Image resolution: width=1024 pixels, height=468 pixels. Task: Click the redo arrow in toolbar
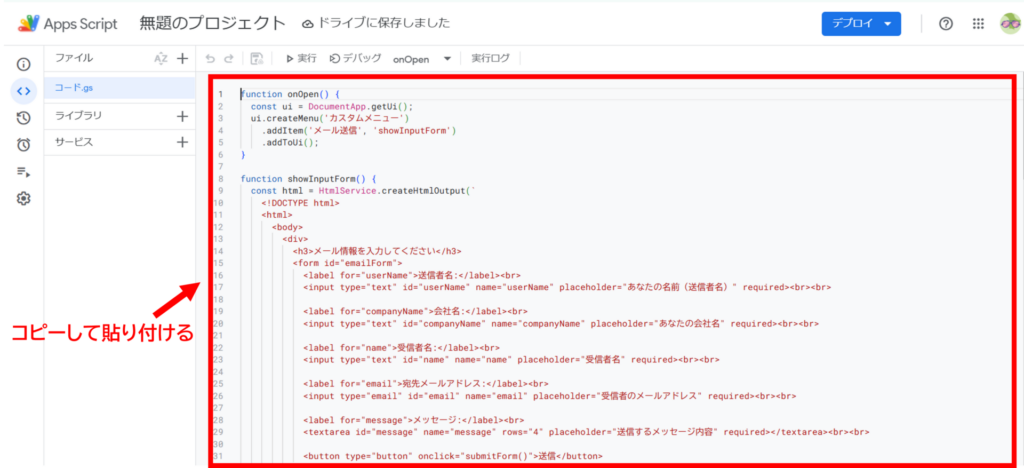tap(229, 59)
